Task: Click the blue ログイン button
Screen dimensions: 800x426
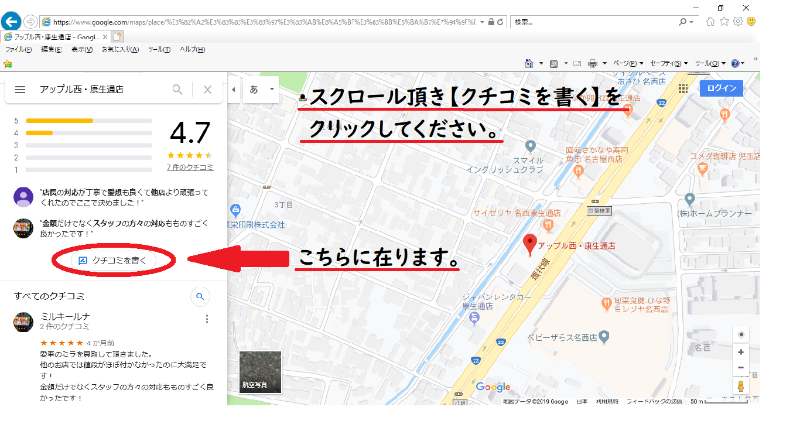Action: pyautogui.click(x=722, y=89)
